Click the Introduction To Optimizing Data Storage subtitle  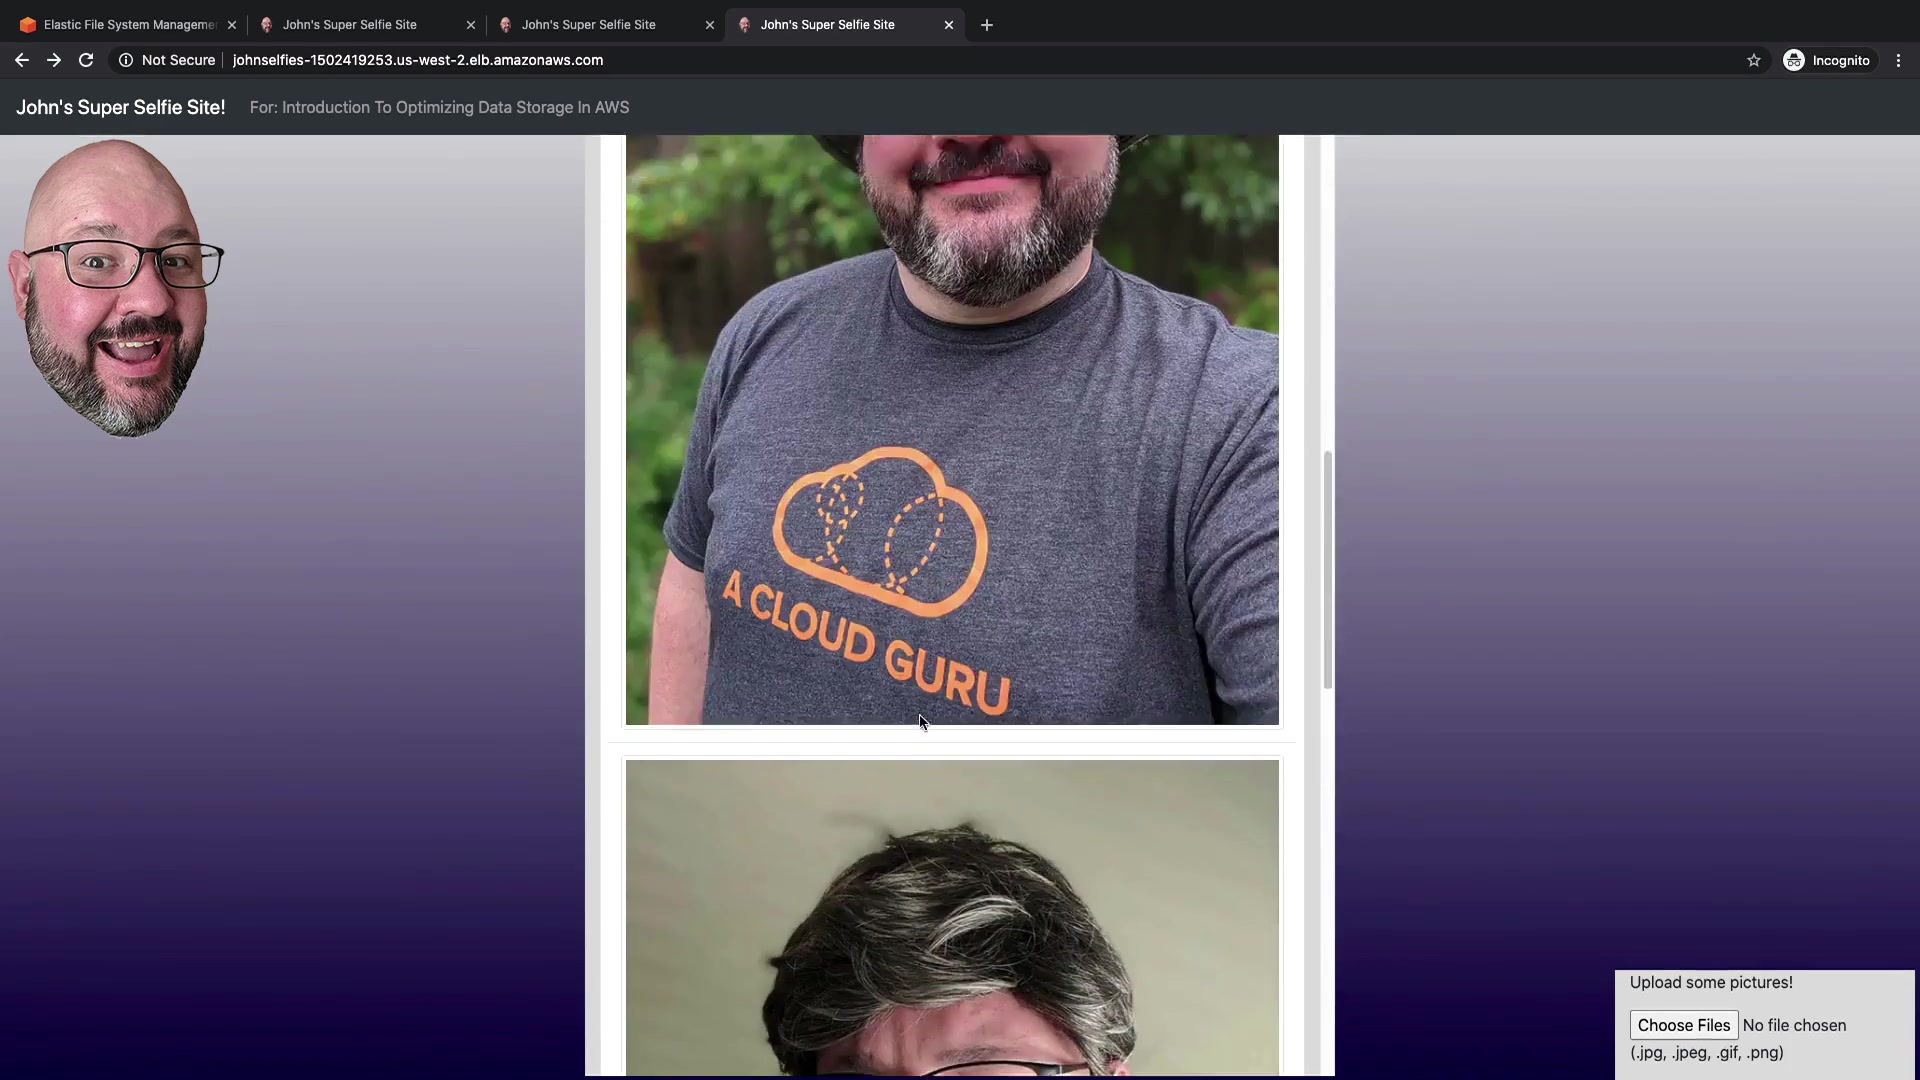[439, 107]
